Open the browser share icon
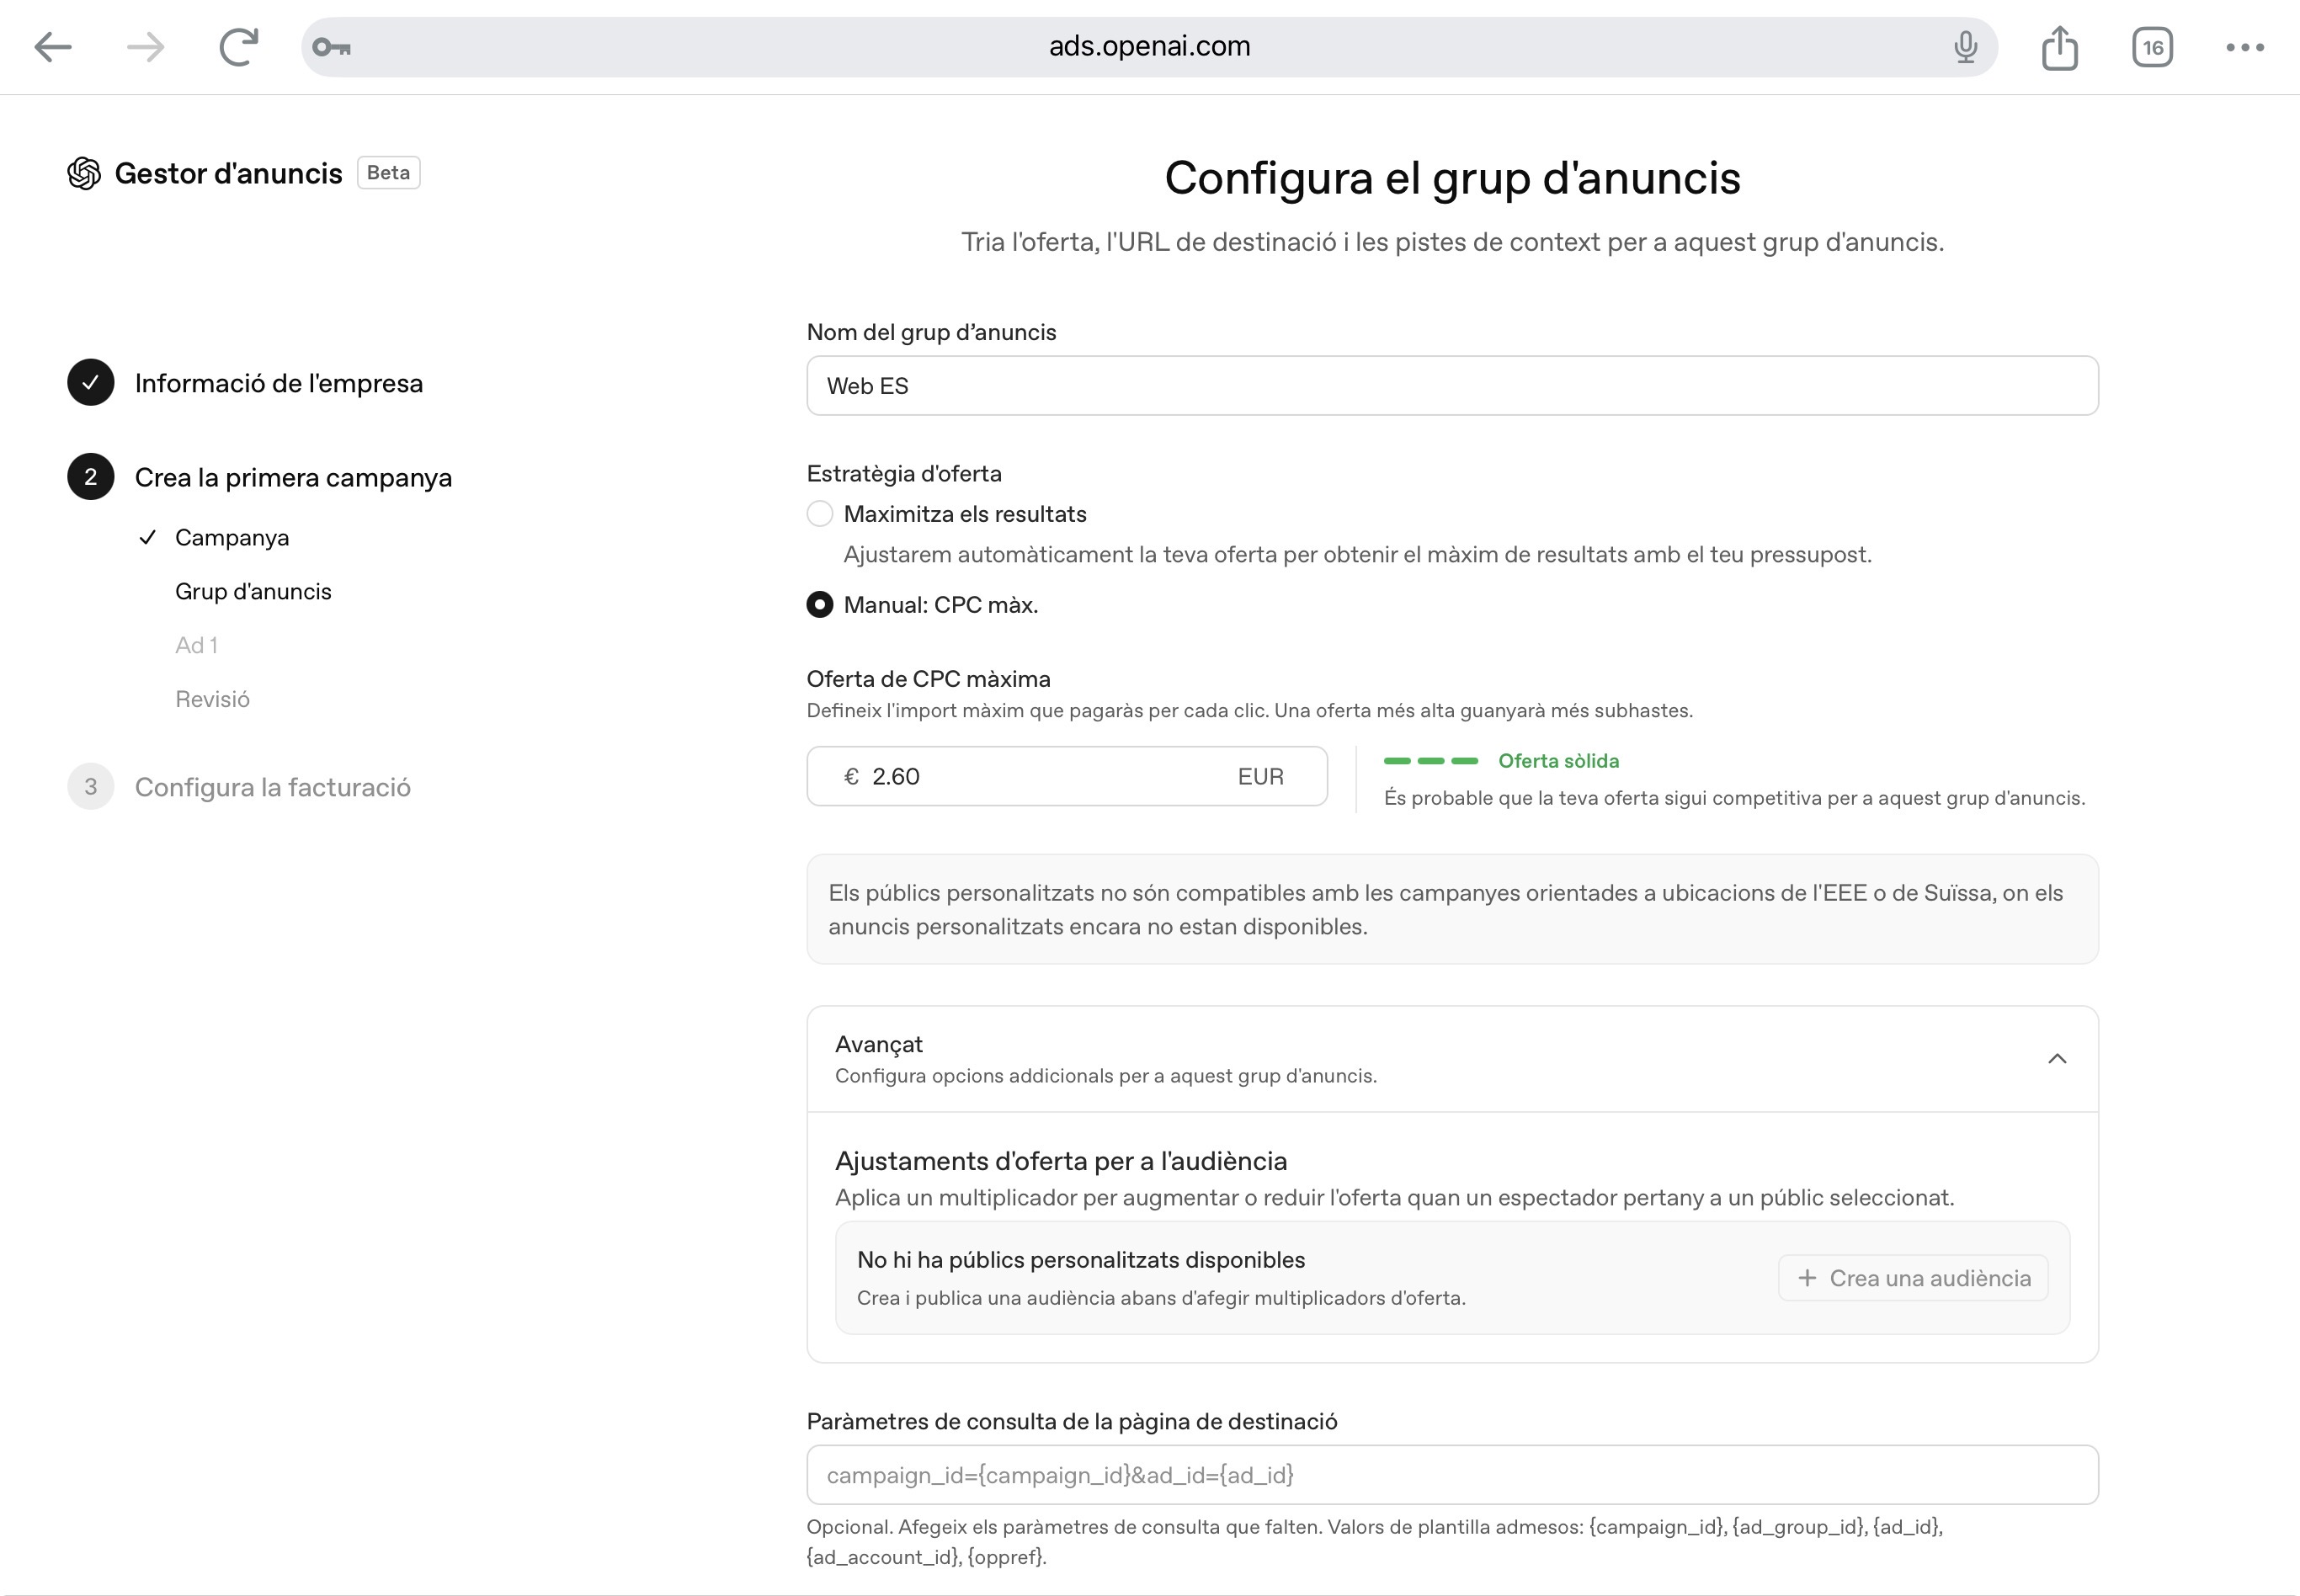 [2060, 47]
